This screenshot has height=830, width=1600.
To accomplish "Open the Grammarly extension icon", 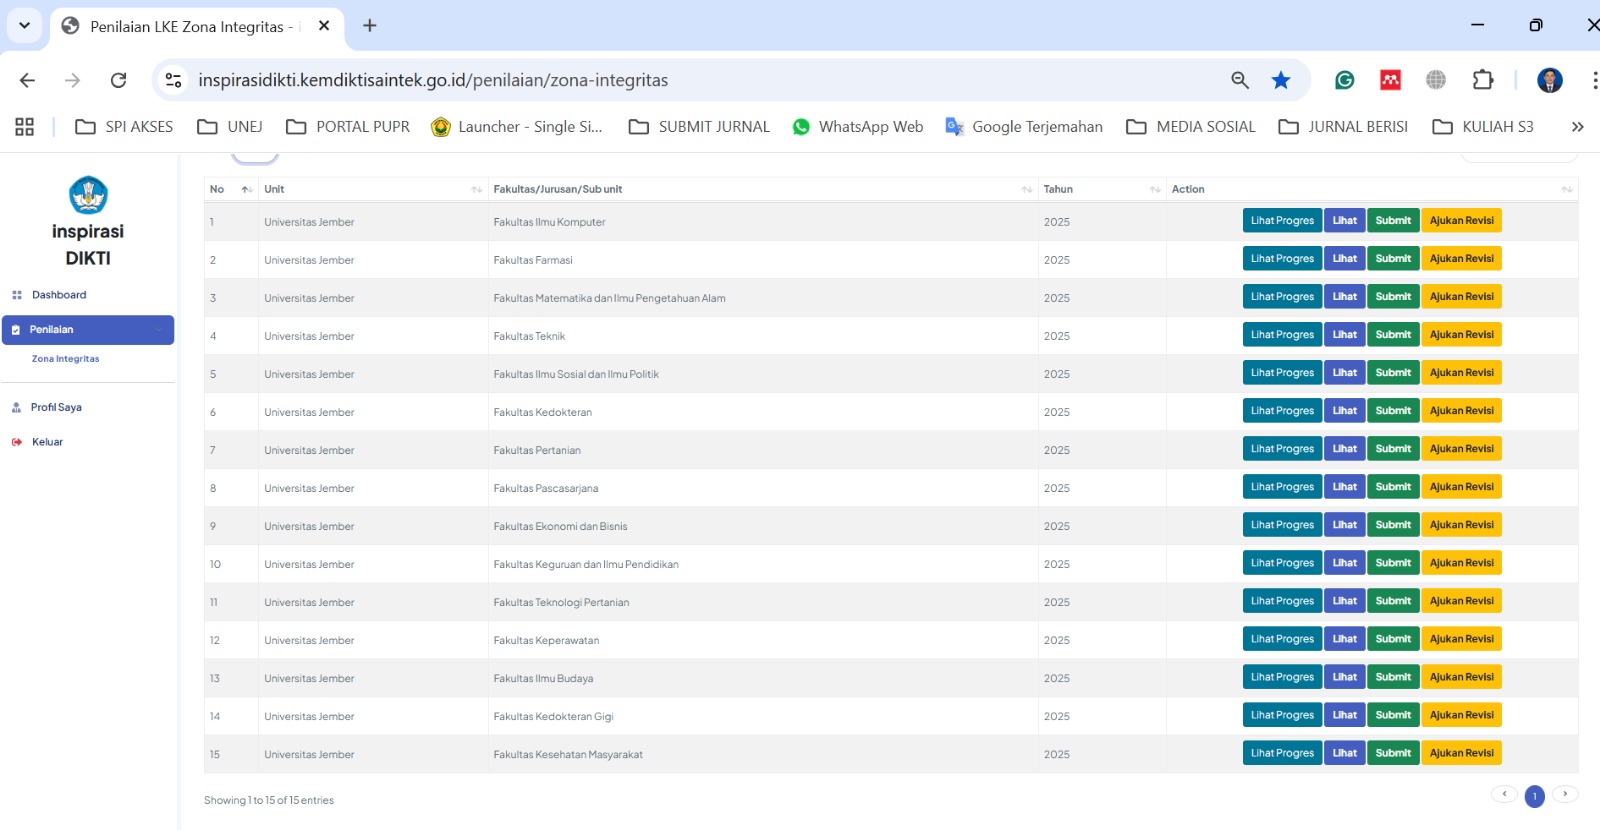I will click(1344, 80).
